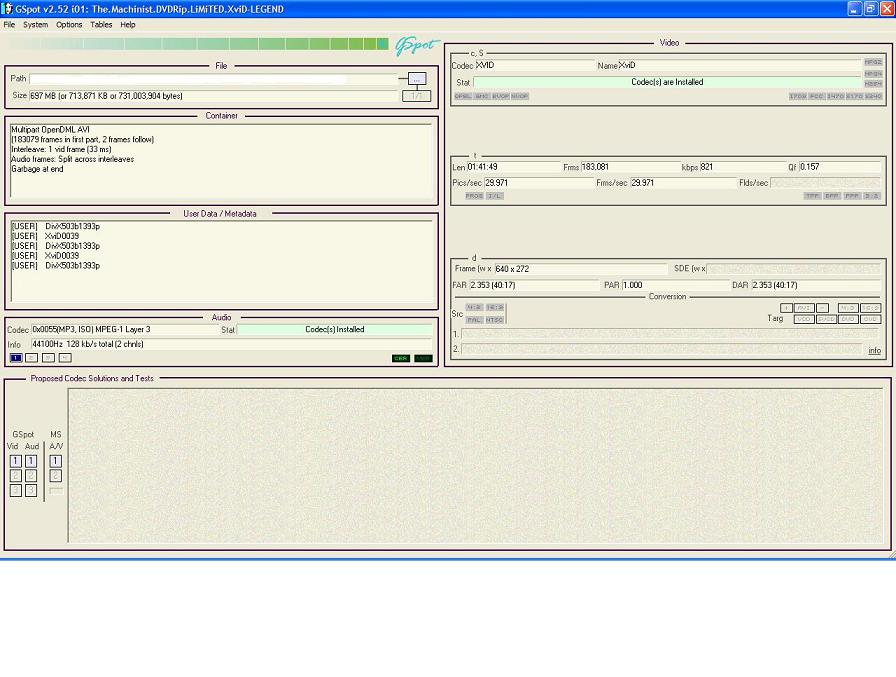Click first '[USER] DivX503b1393p' metadata line
The height and width of the screenshot is (677, 896).
pyautogui.click(x=55, y=226)
